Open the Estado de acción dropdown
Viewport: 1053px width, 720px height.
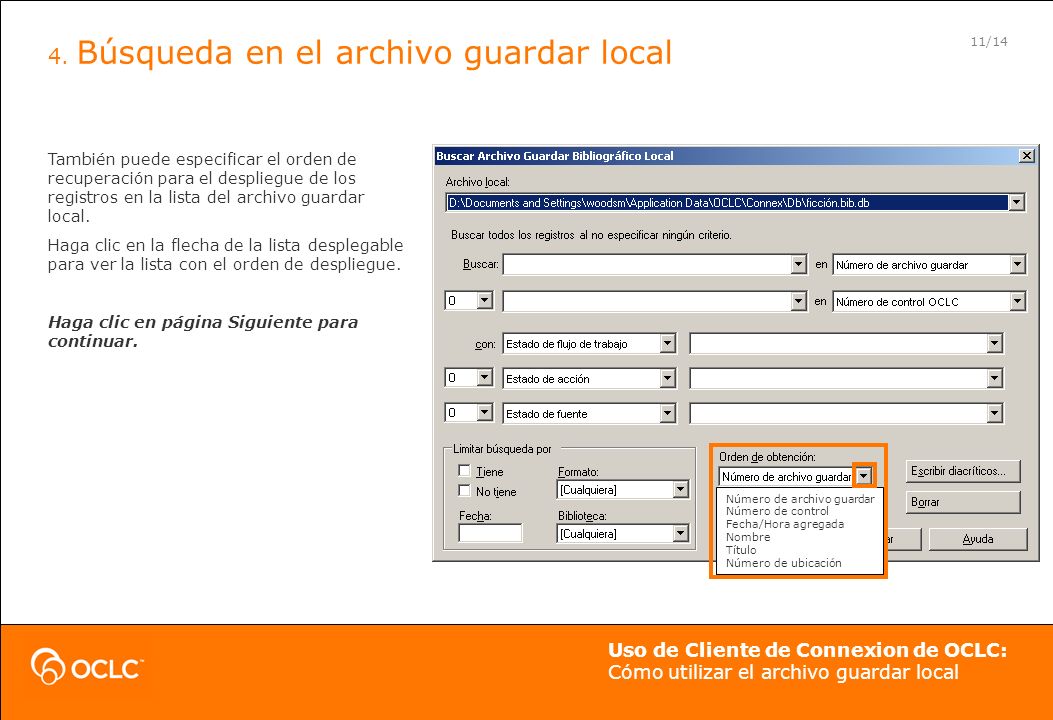pyautogui.click(x=667, y=379)
